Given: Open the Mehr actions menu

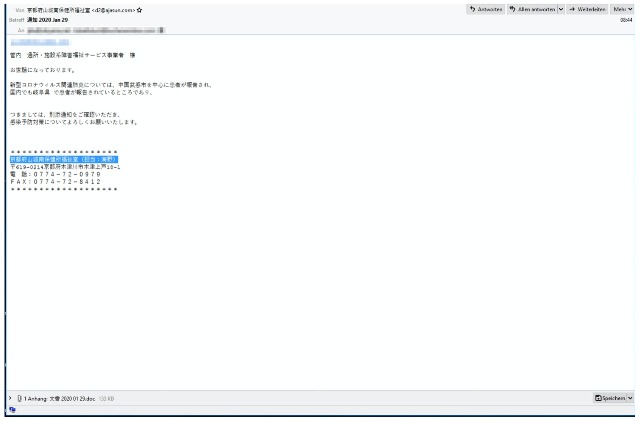Looking at the screenshot, I should [x=622, y=9].
